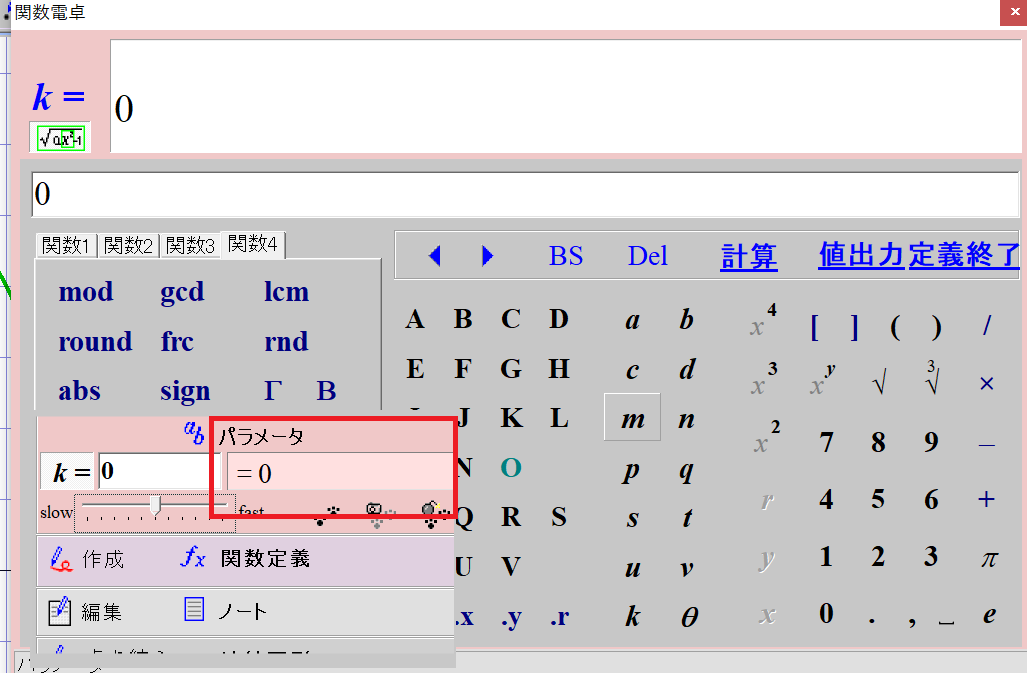Screen dimensions: 1028x673
Task: Click the k = parameter value field
Action: tap(158, 471)
